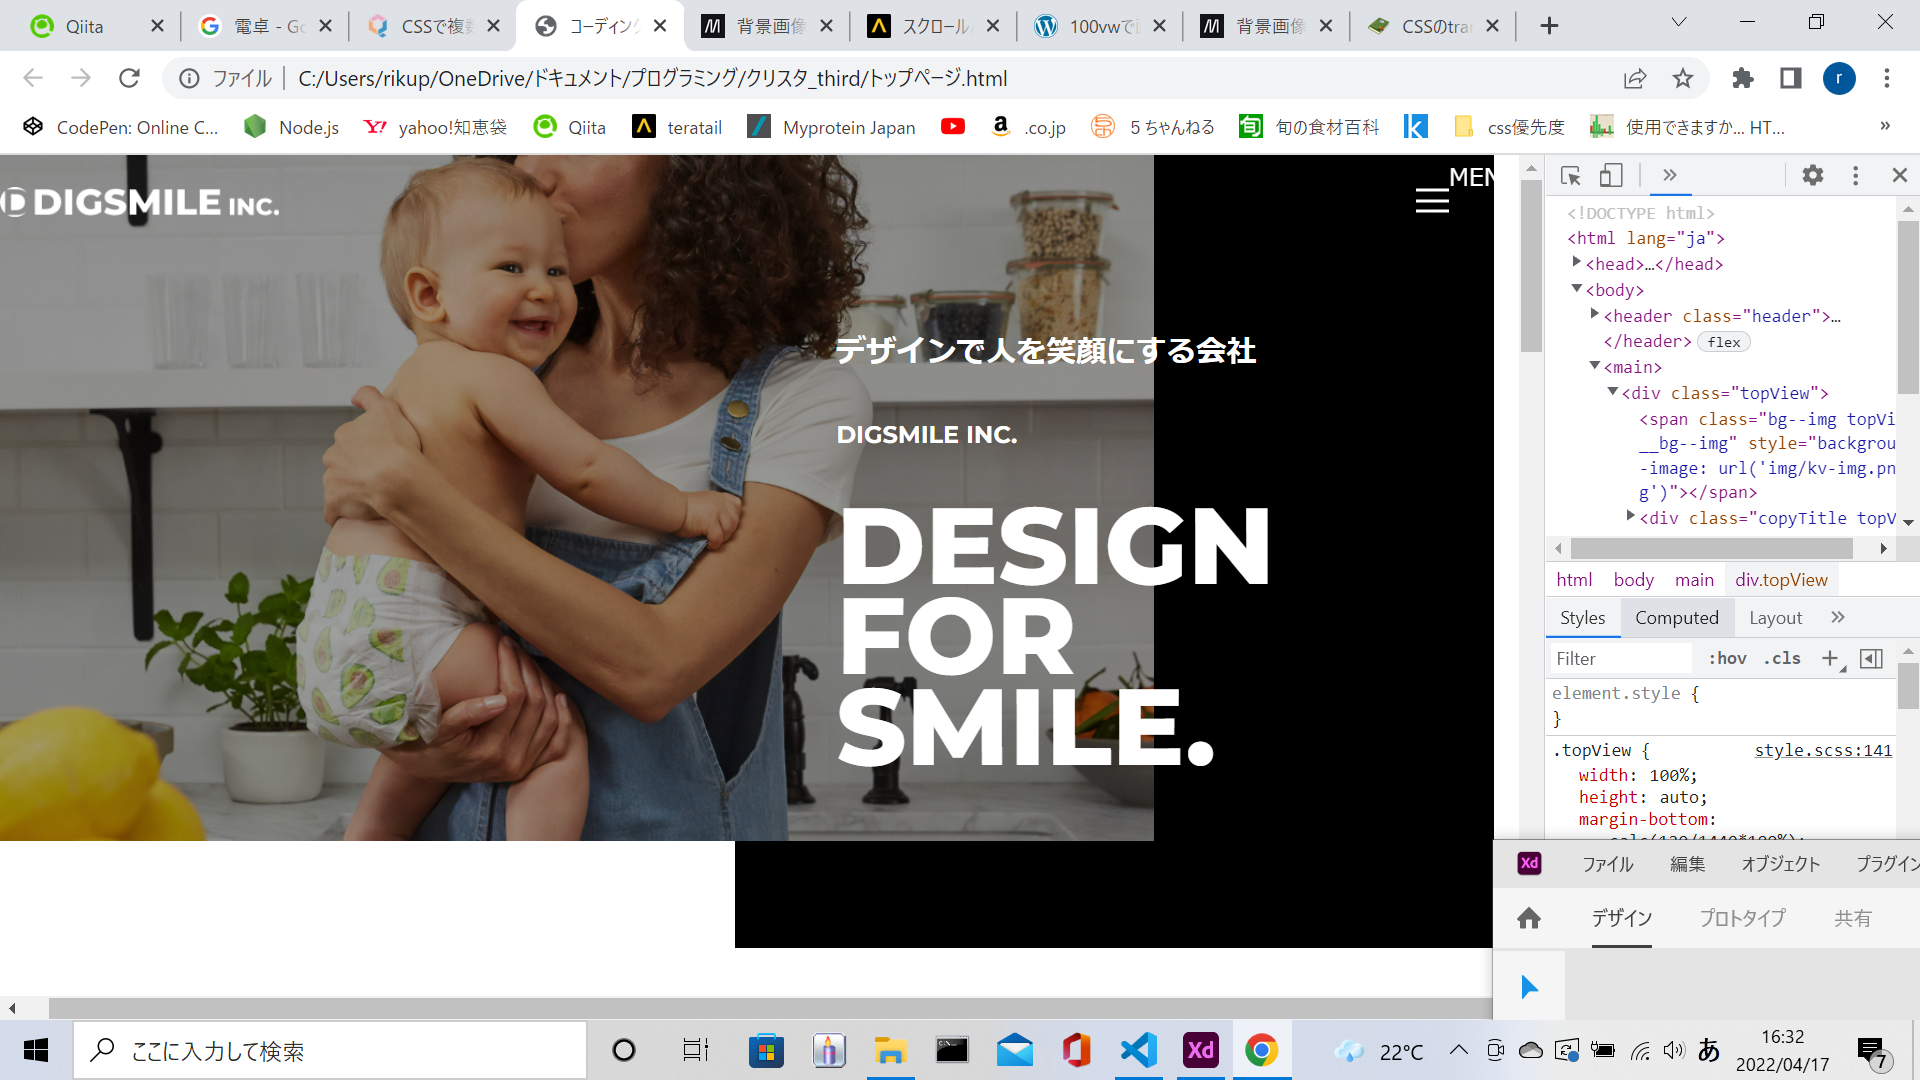Bookmark this page with the star icon
The height and width of the screenshot is (1080, 1920).
(x=1683, y=78)
